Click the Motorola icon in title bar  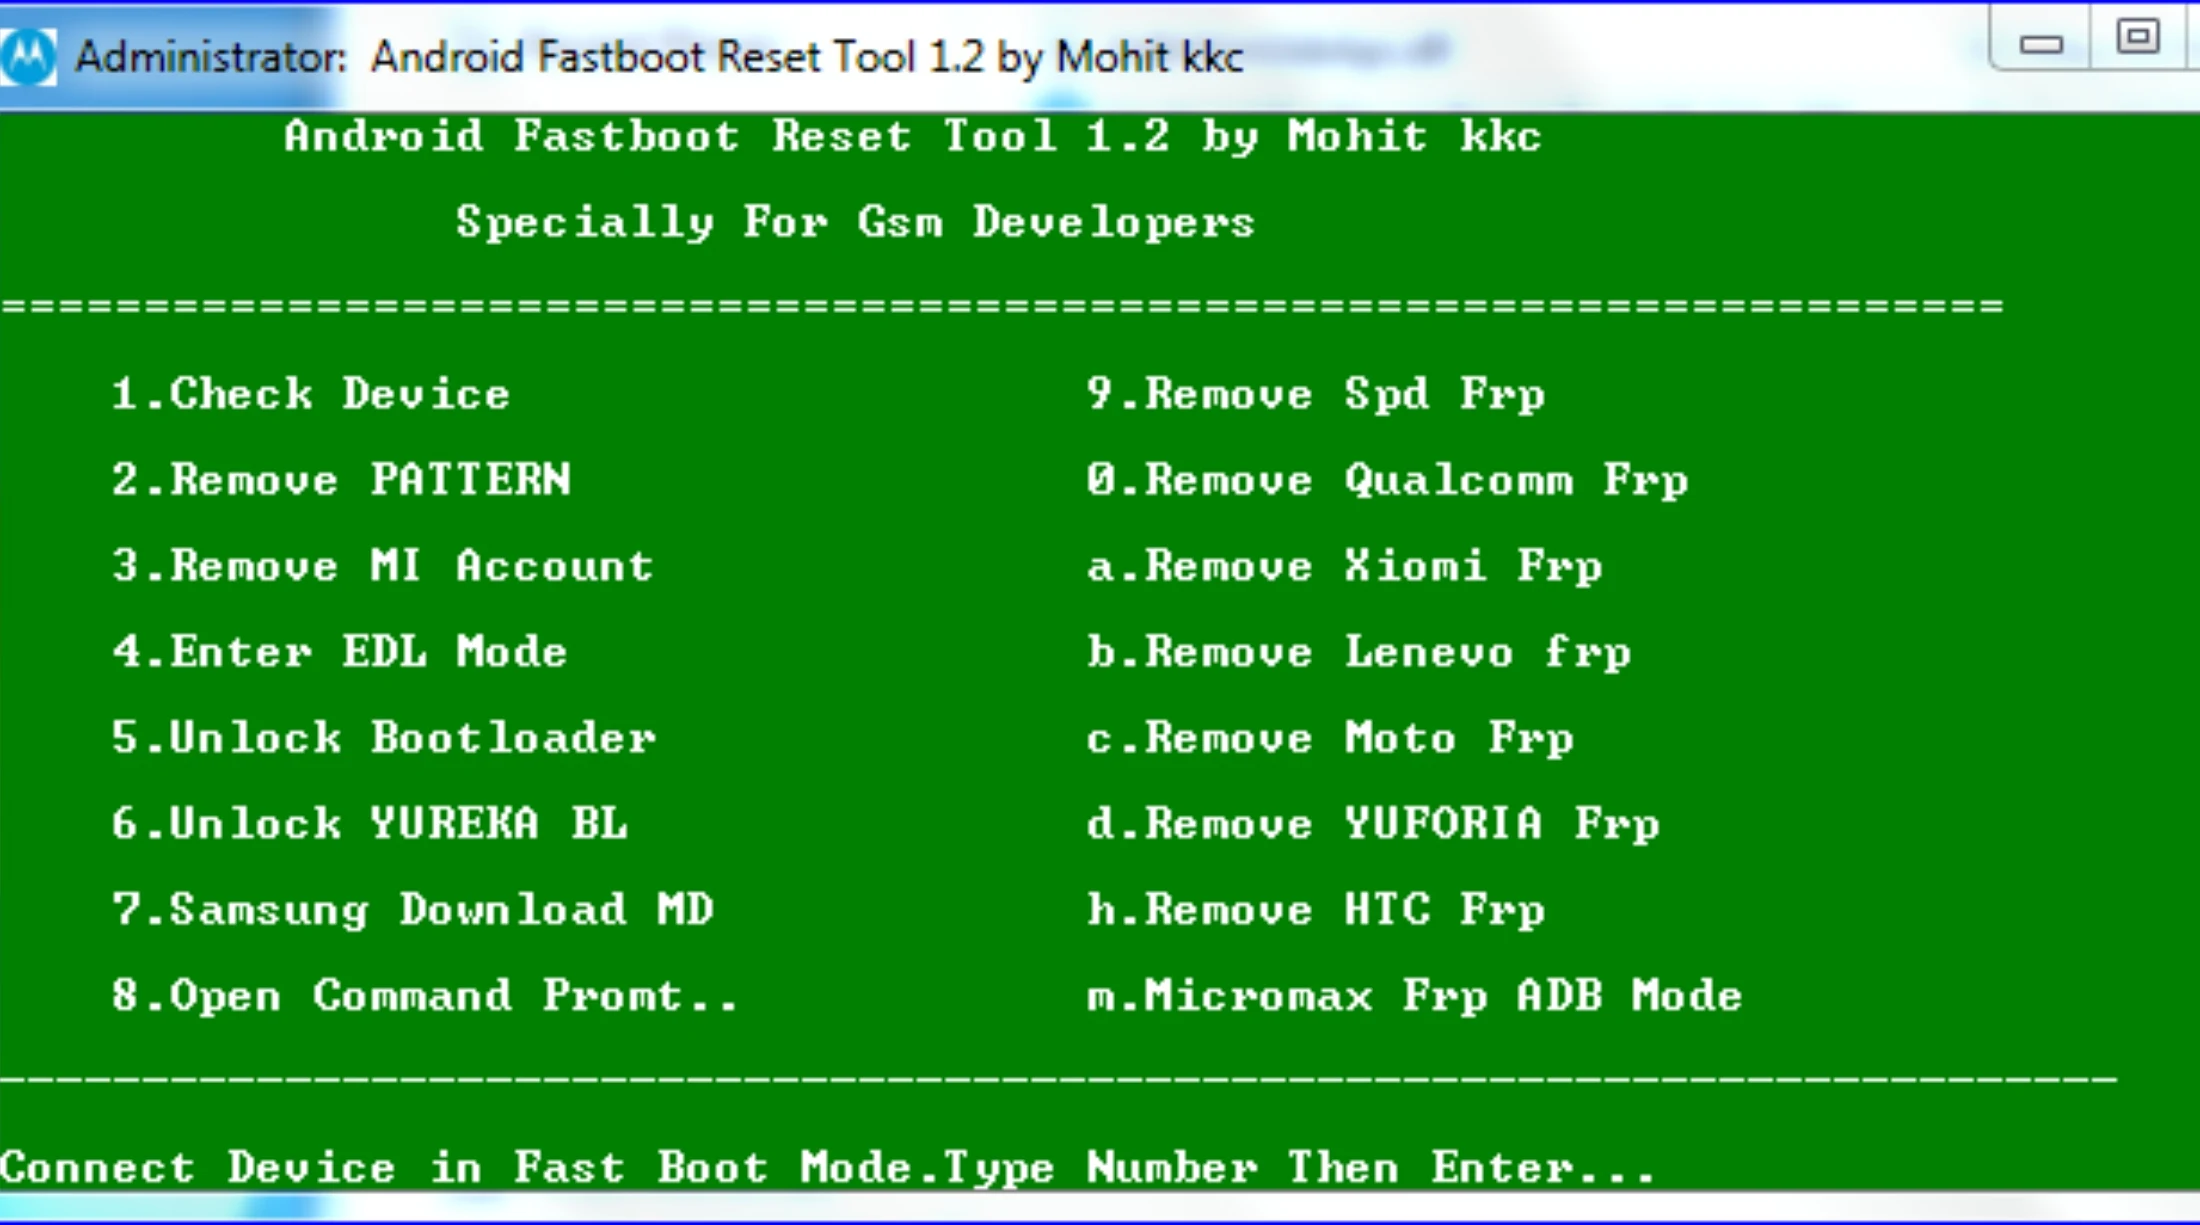coord(28,55)
